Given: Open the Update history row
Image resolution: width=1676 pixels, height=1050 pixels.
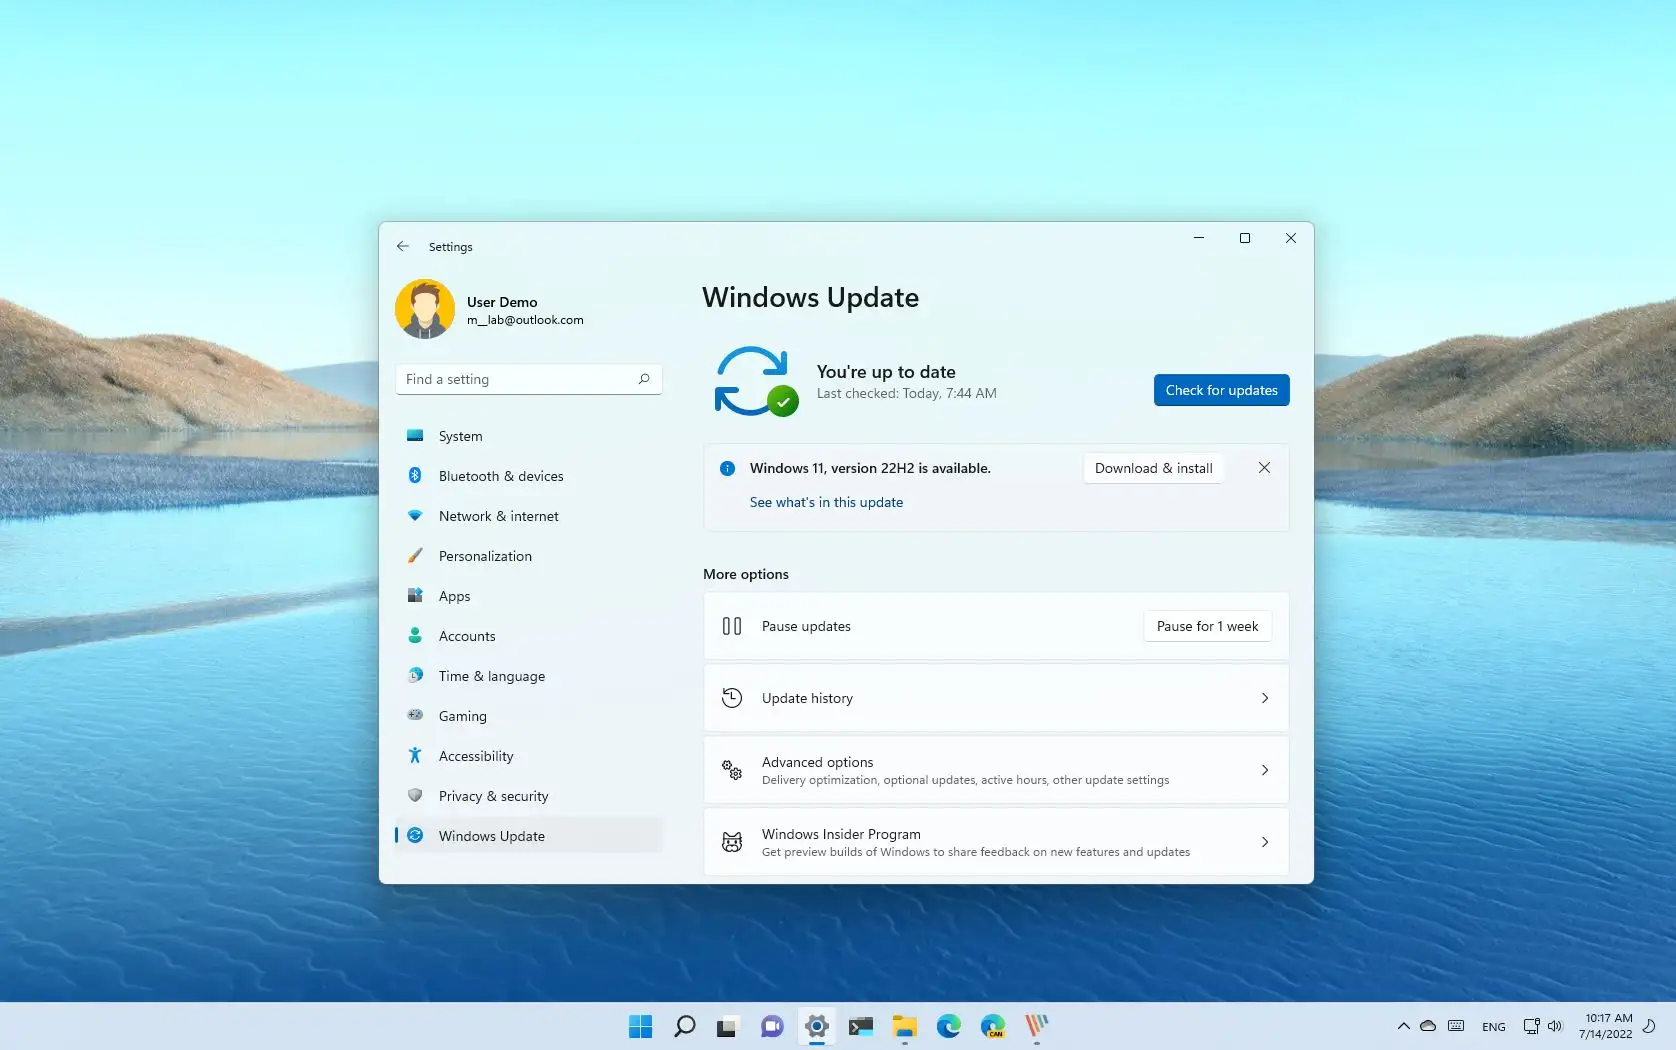Looking at the screenshot, I should tap(996, 698).
